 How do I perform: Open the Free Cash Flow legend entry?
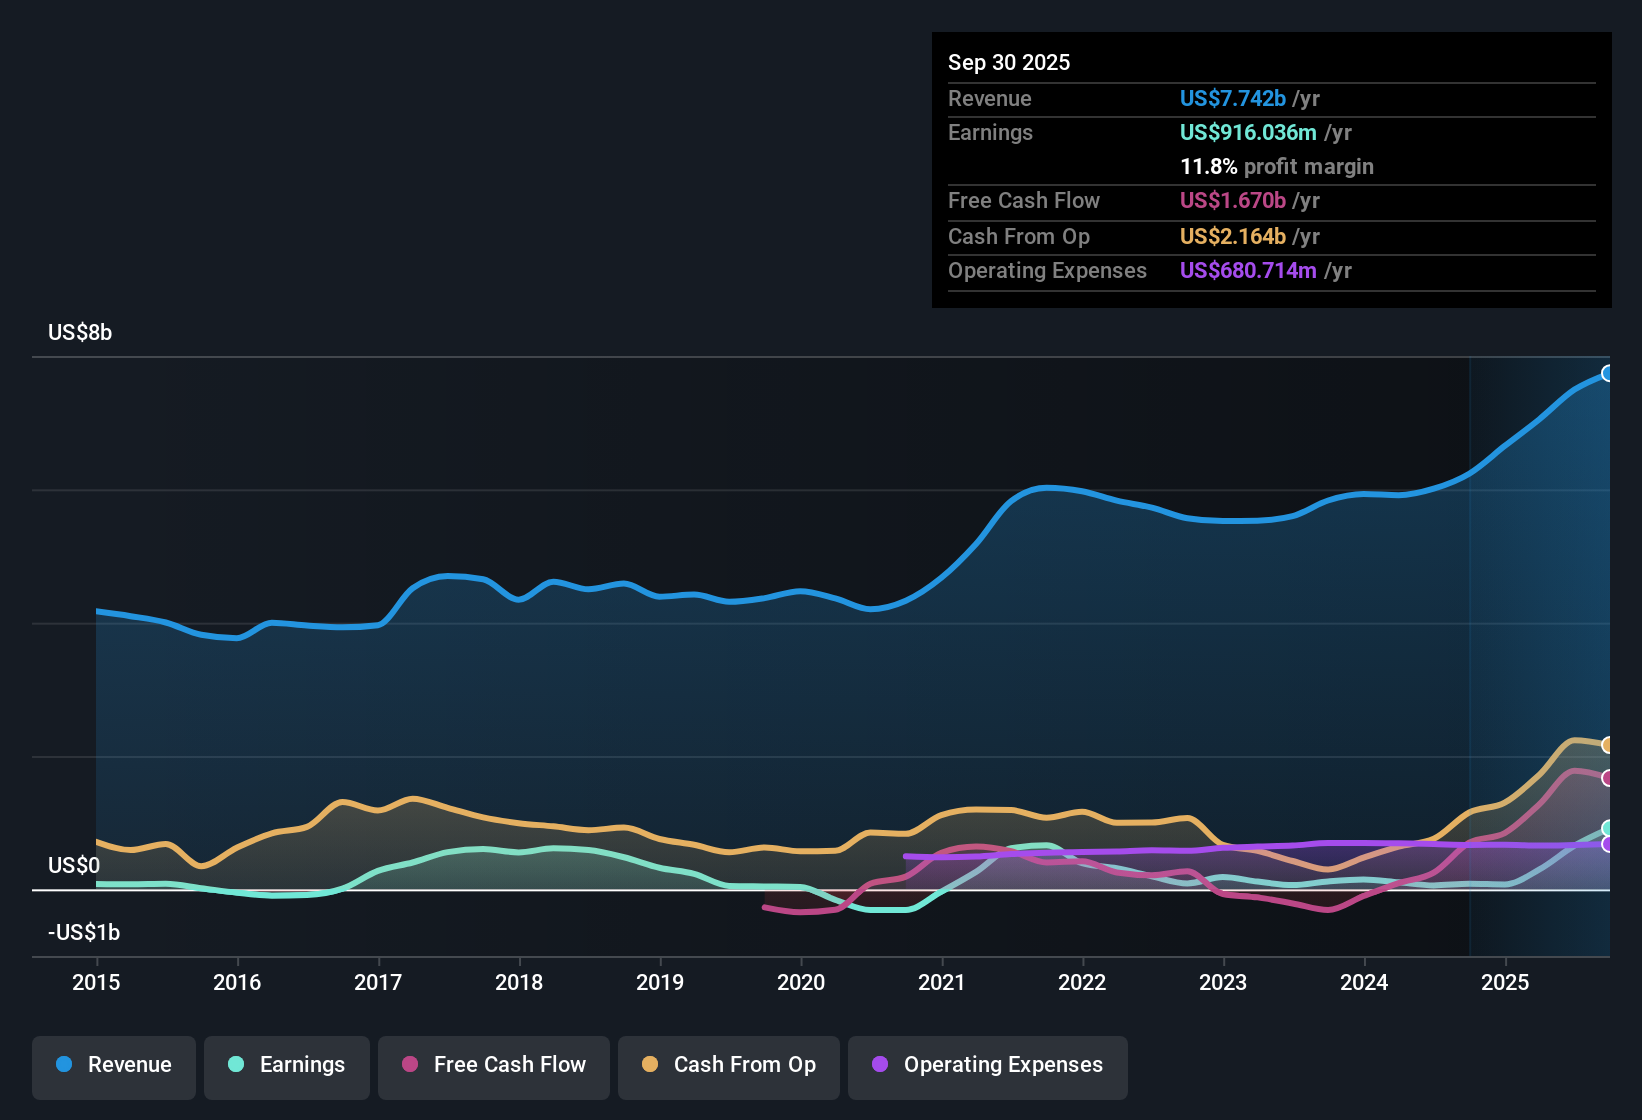tap(493, 1065)
